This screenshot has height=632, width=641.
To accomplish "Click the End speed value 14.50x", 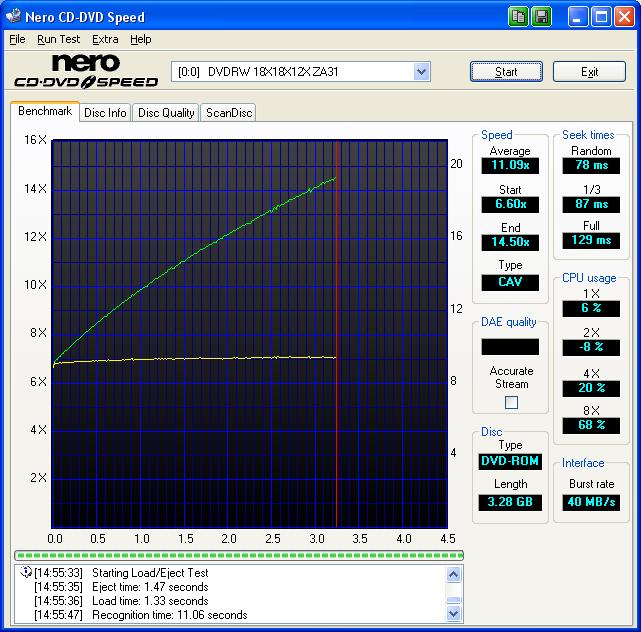I will [x=510, y=242].
